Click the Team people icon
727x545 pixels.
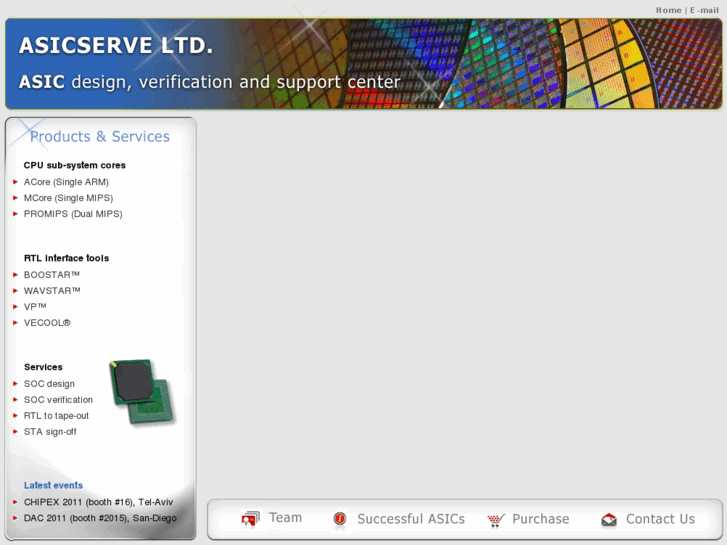[x=250, y=519]
